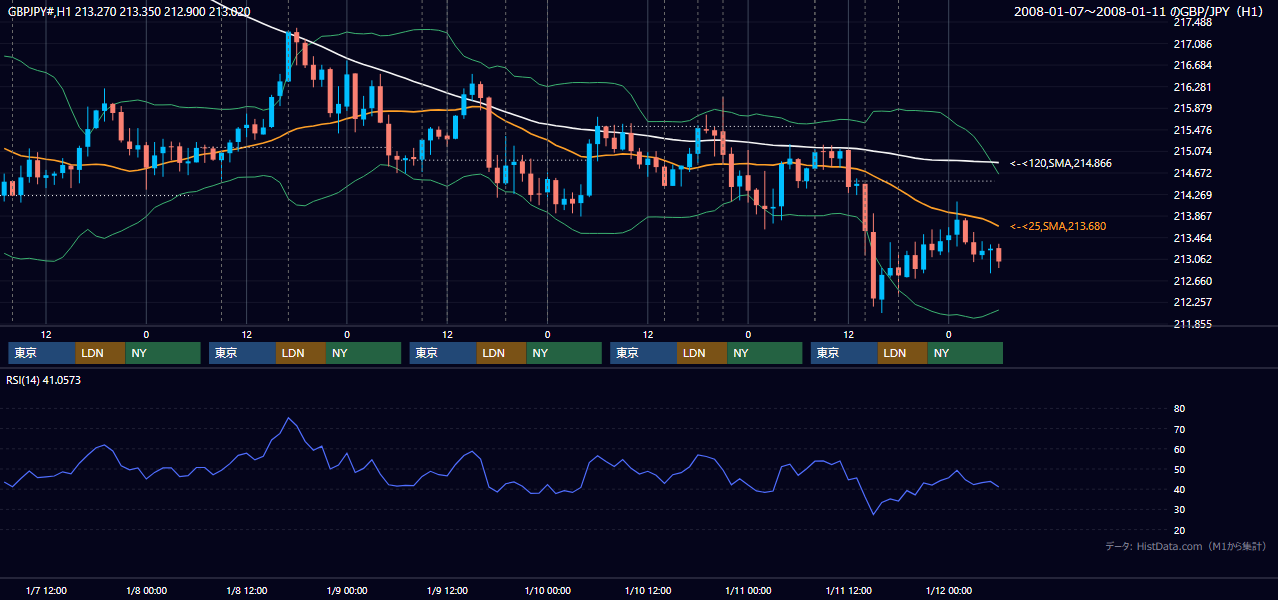Click the 1/9 00:00 time axis label

point(346,591)
